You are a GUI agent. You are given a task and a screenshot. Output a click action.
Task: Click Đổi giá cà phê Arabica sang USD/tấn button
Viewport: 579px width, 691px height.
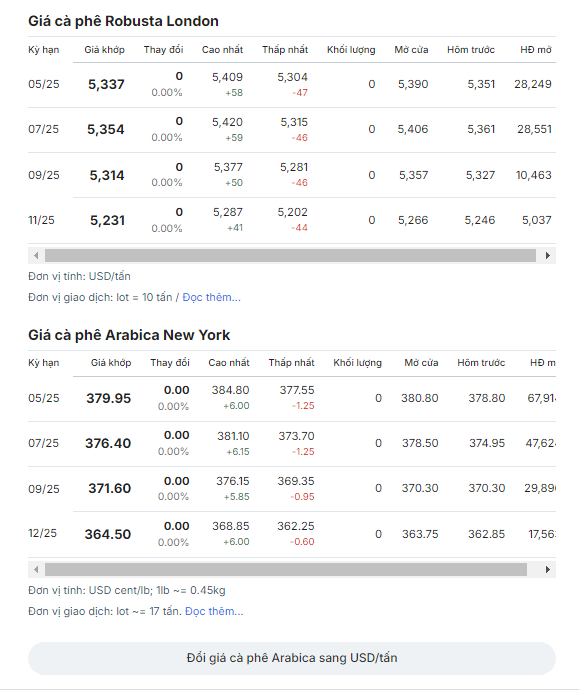[x=292, y=658]
